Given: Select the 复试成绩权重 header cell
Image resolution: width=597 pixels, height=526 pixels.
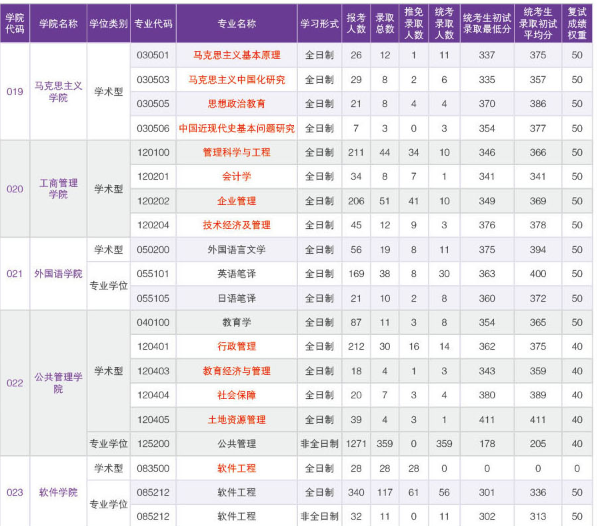Looking at the screenshot, I should point(577,24).
